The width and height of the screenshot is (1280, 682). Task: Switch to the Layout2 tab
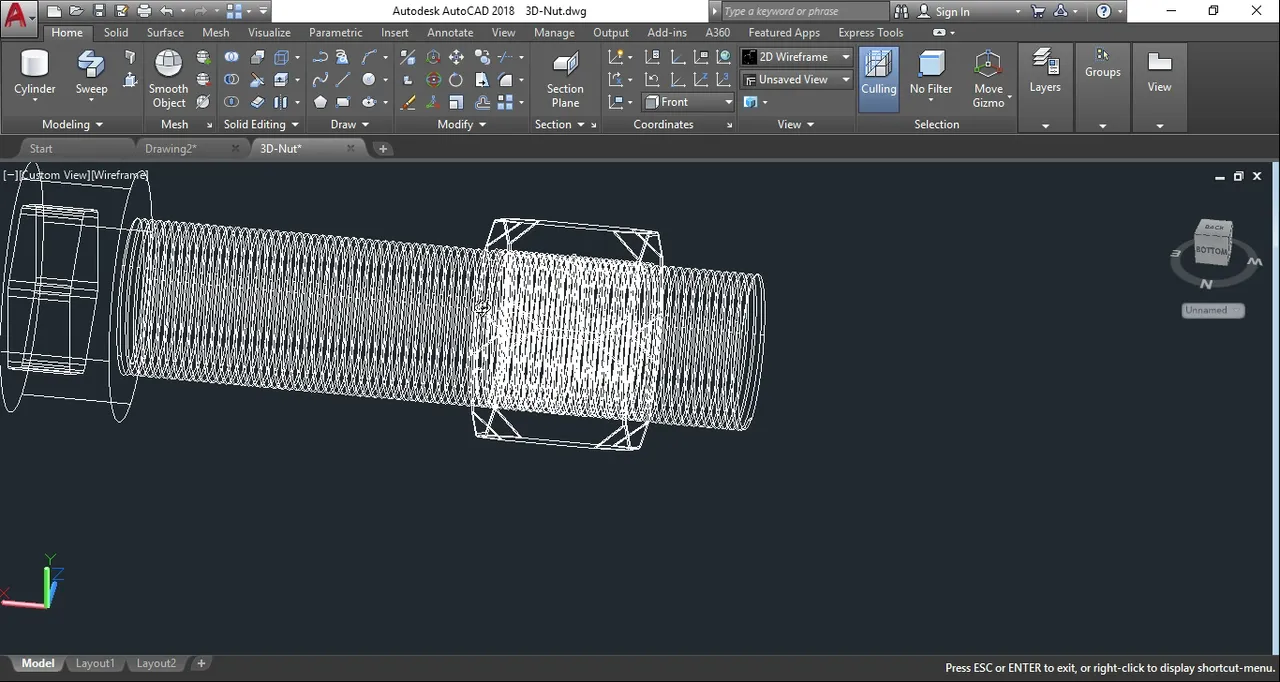click(x=156, y=663)
